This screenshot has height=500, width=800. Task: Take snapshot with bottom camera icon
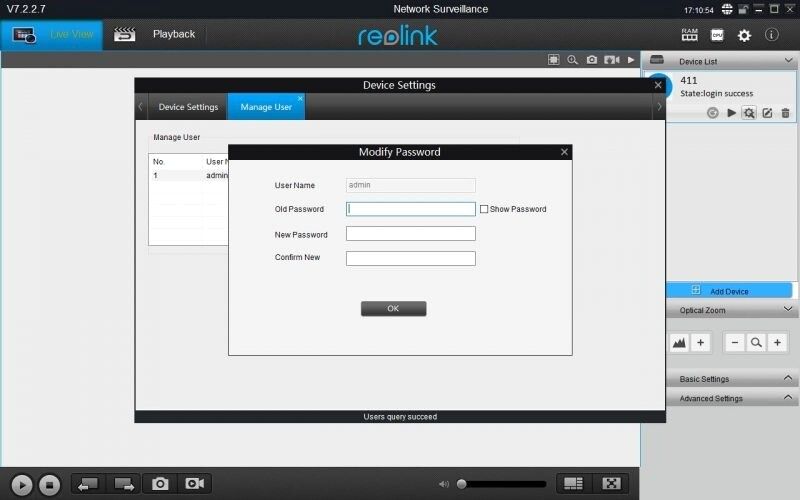pyautogui.click(x=160, y=484)
